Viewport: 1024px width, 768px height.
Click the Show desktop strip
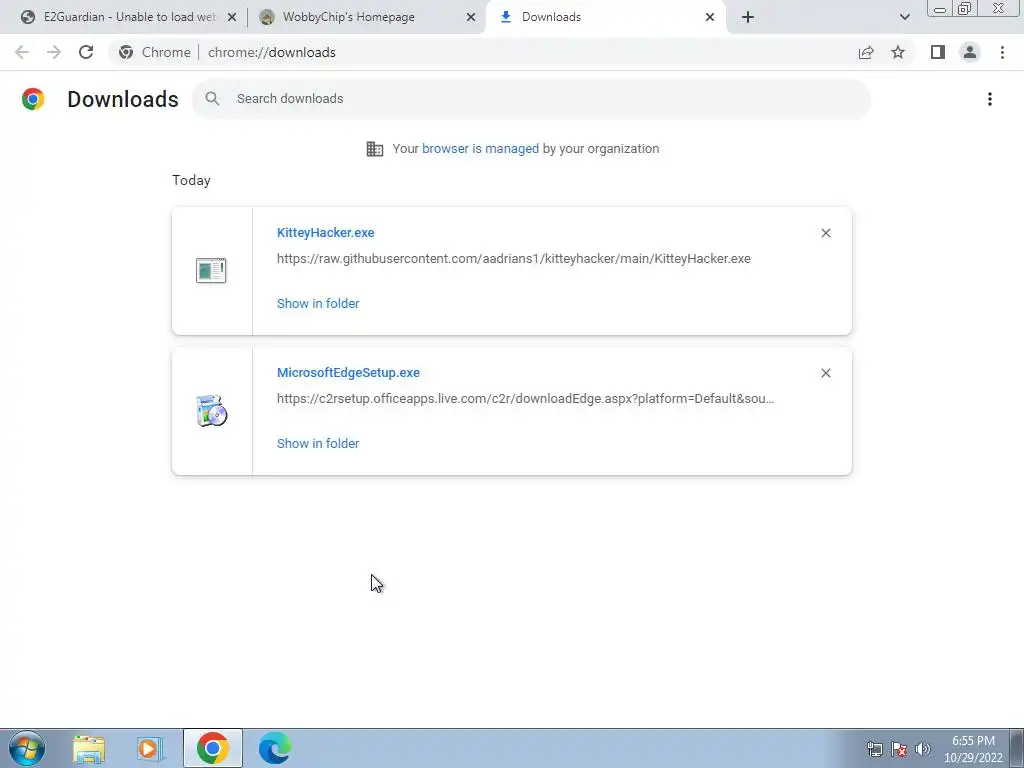(1017, 748)
